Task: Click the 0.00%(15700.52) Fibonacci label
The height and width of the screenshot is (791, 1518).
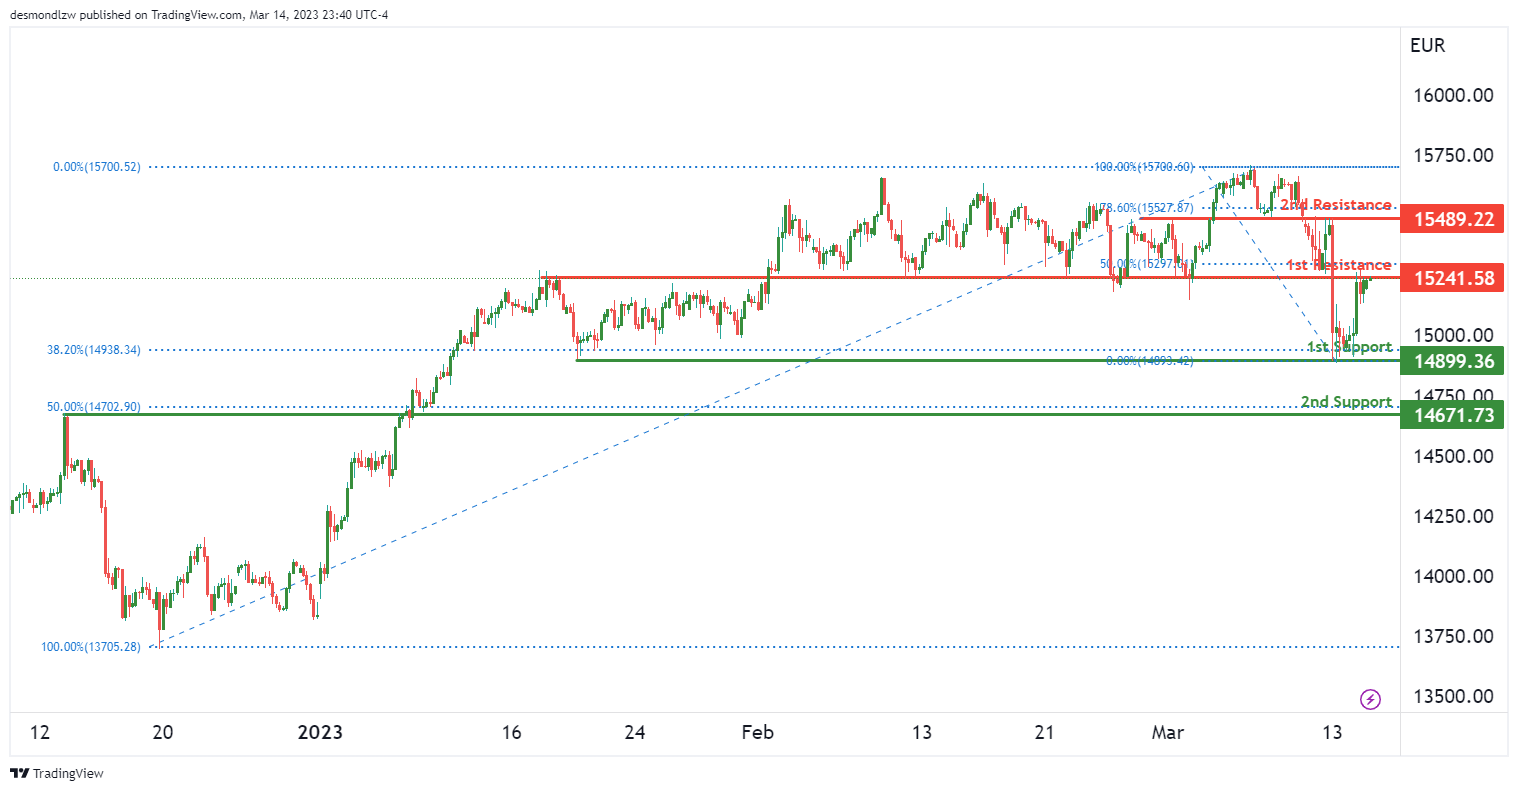Action: (97, 167)
